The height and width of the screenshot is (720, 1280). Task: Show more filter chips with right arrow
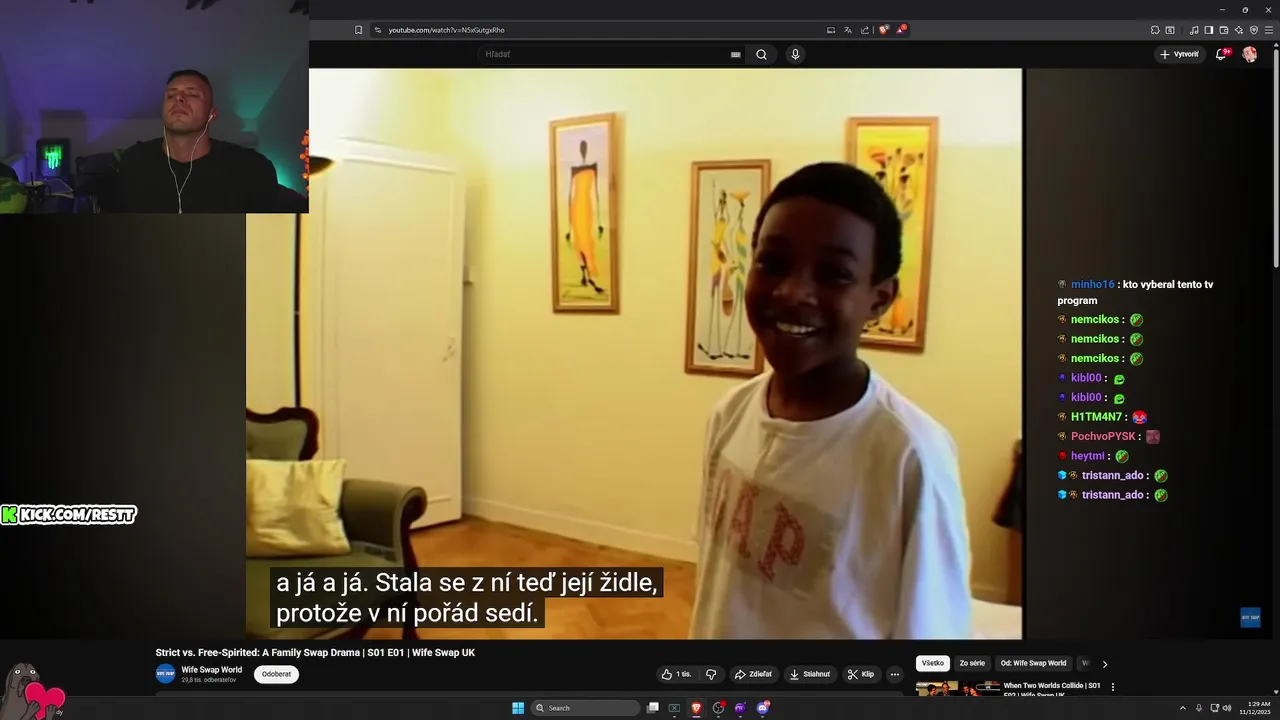coord(1105,664)
